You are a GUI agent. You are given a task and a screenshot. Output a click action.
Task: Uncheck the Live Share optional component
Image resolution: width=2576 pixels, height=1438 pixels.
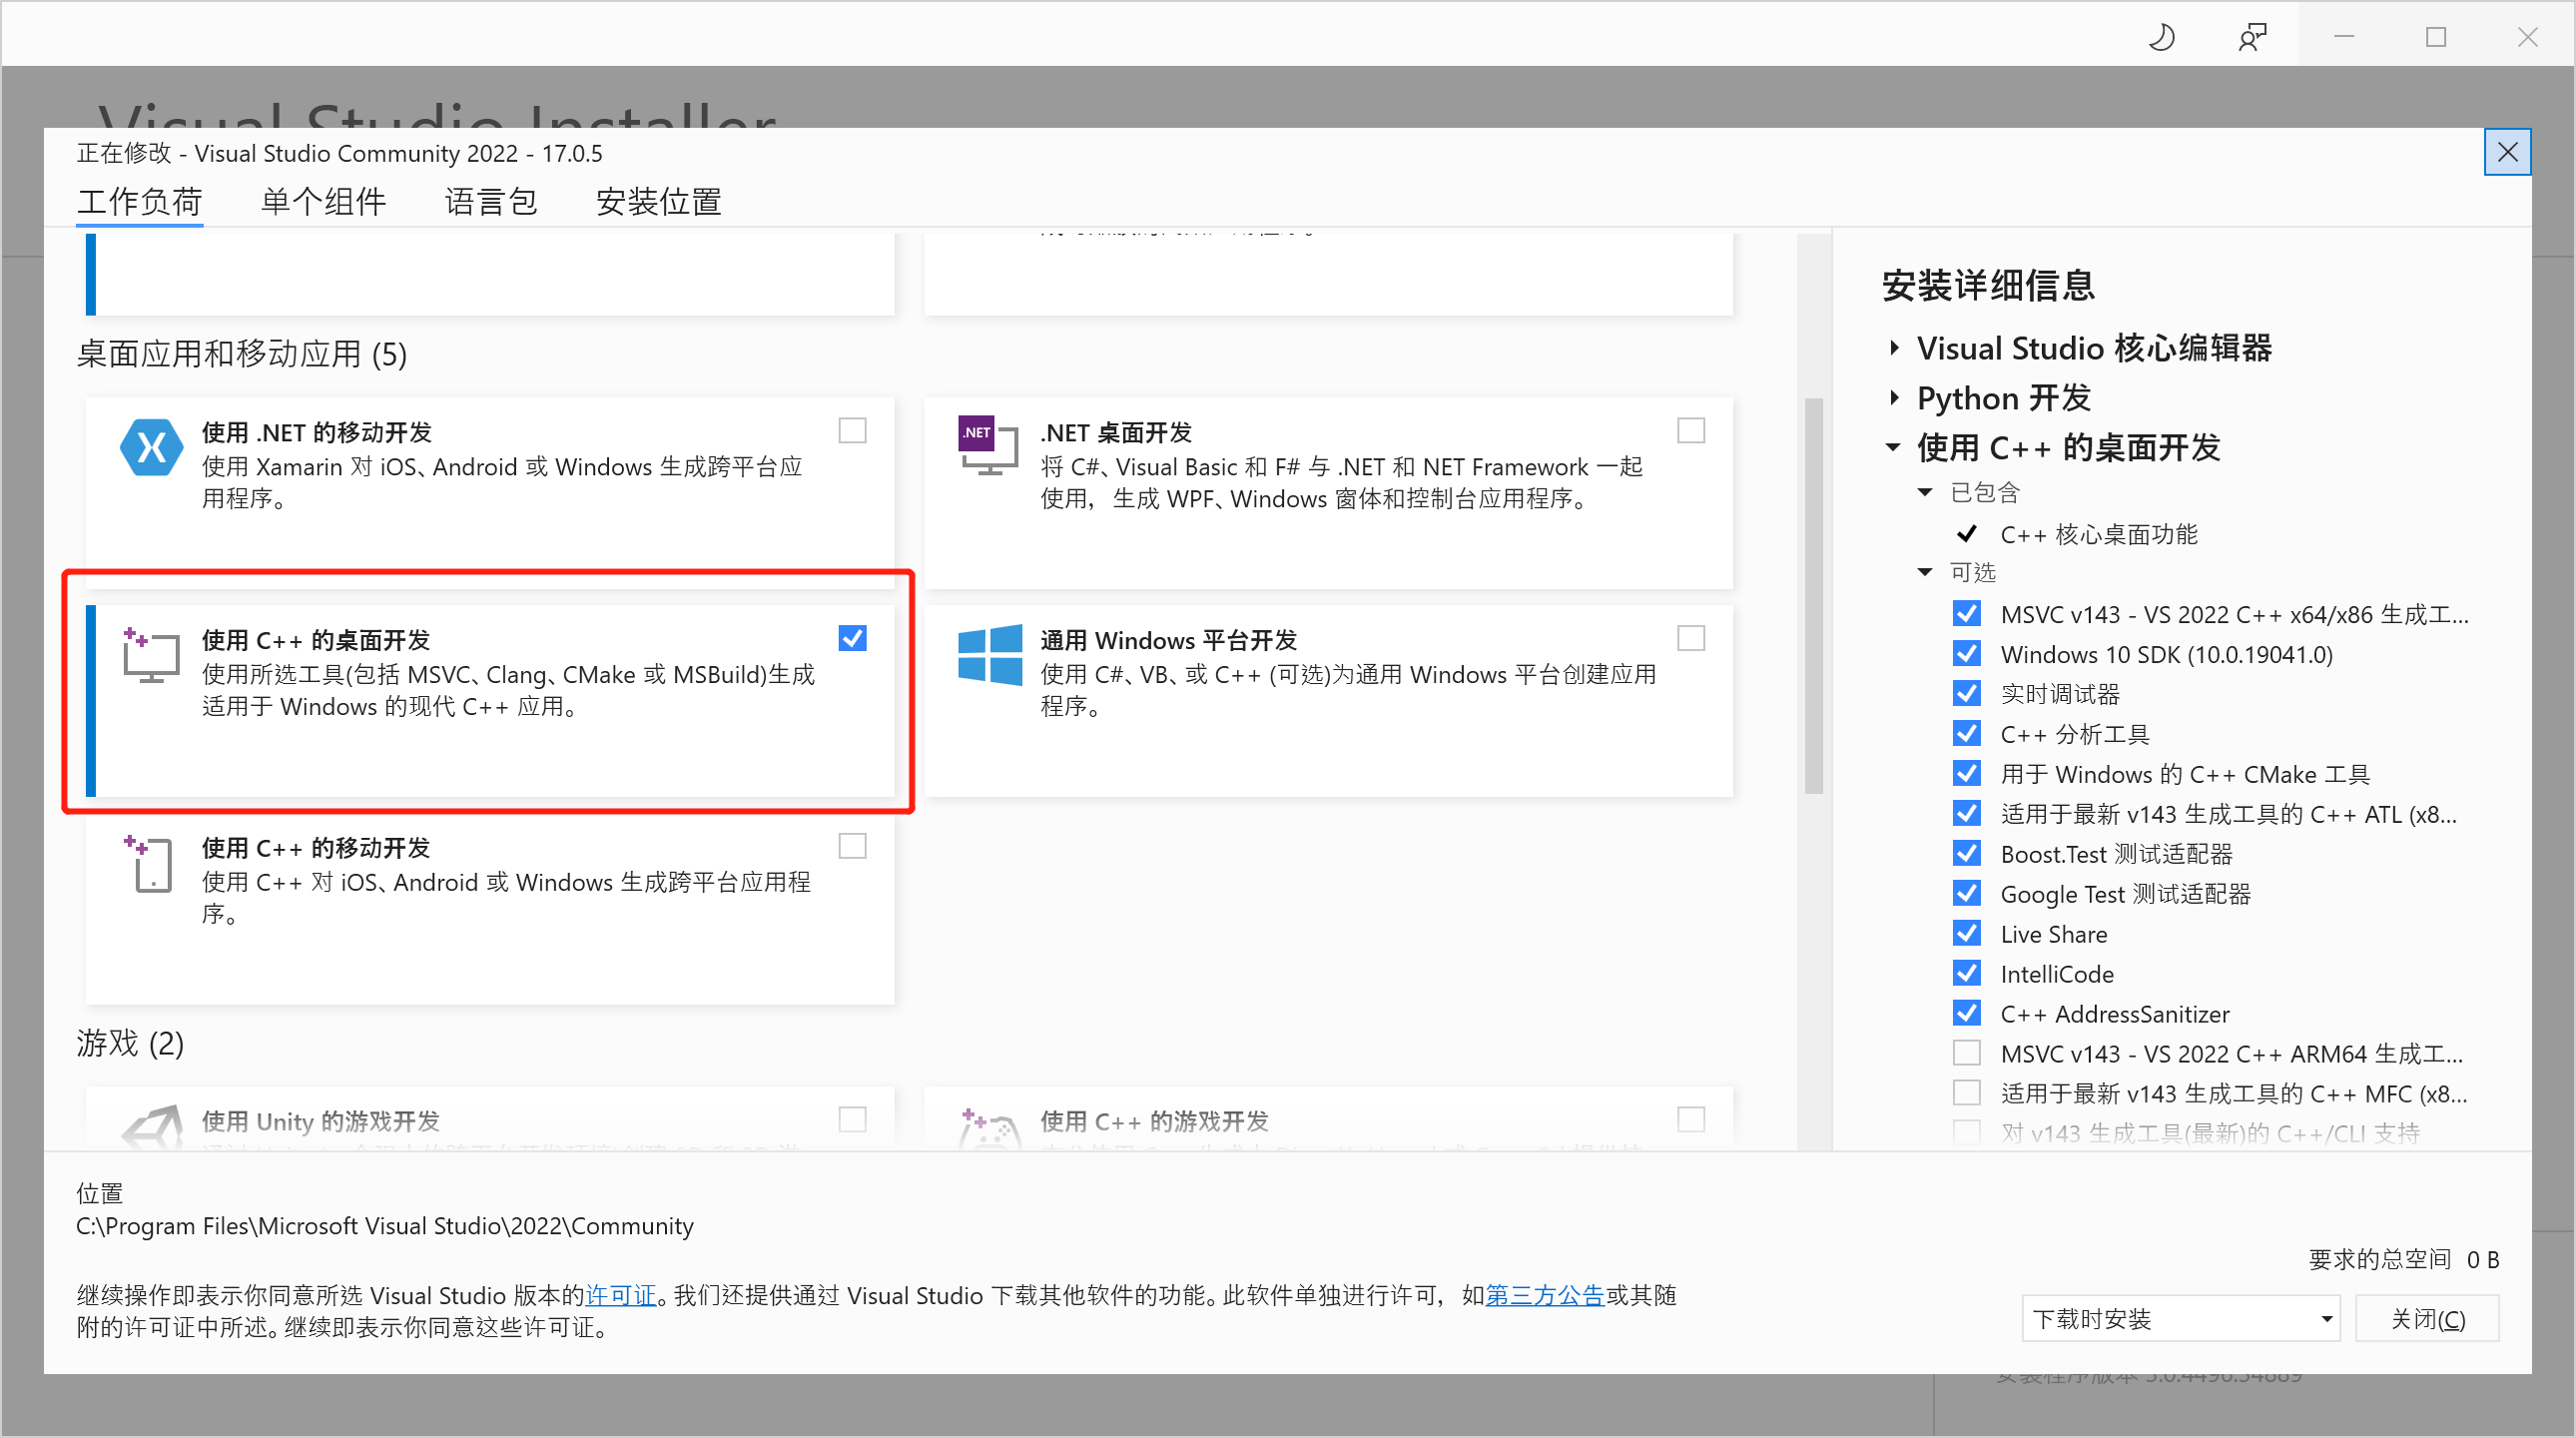click(1966, 934)
